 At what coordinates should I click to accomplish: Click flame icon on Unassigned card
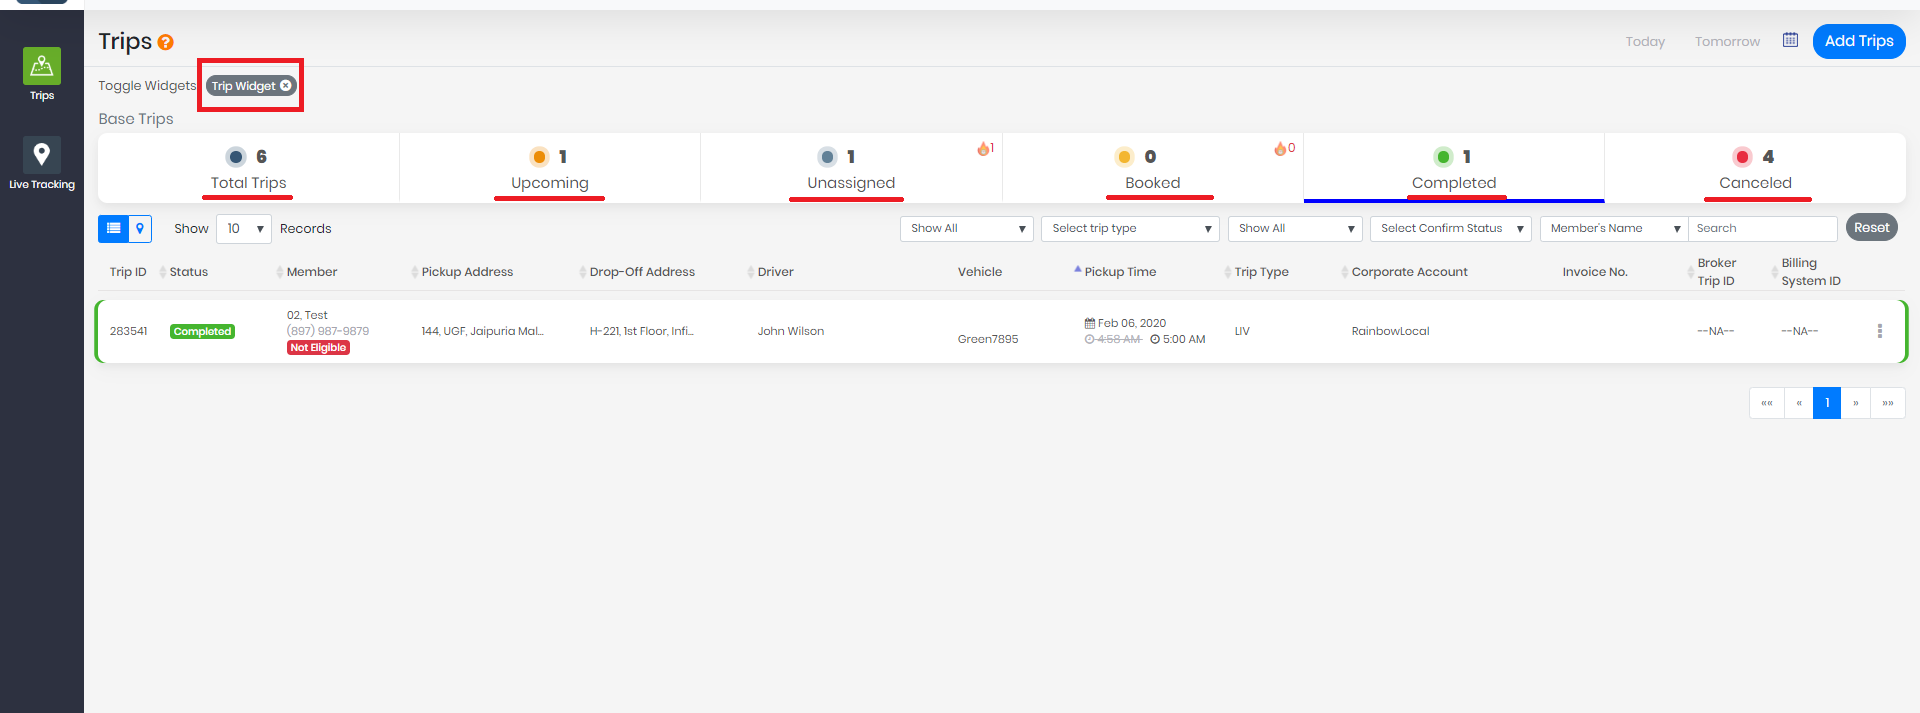[x=985, y=148]
